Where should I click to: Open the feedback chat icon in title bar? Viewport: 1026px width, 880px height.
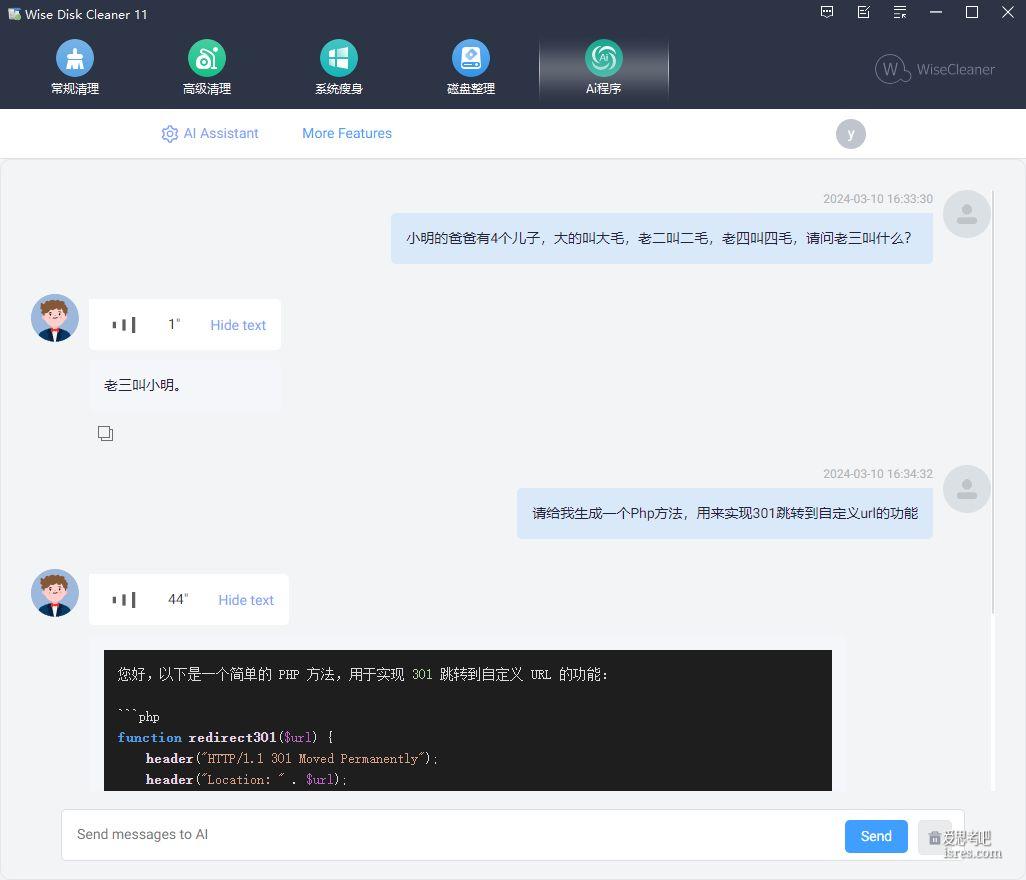[827, 12]
